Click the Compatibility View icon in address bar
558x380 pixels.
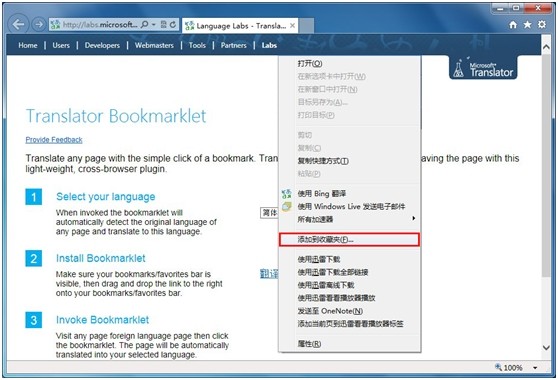click(163, 25)
